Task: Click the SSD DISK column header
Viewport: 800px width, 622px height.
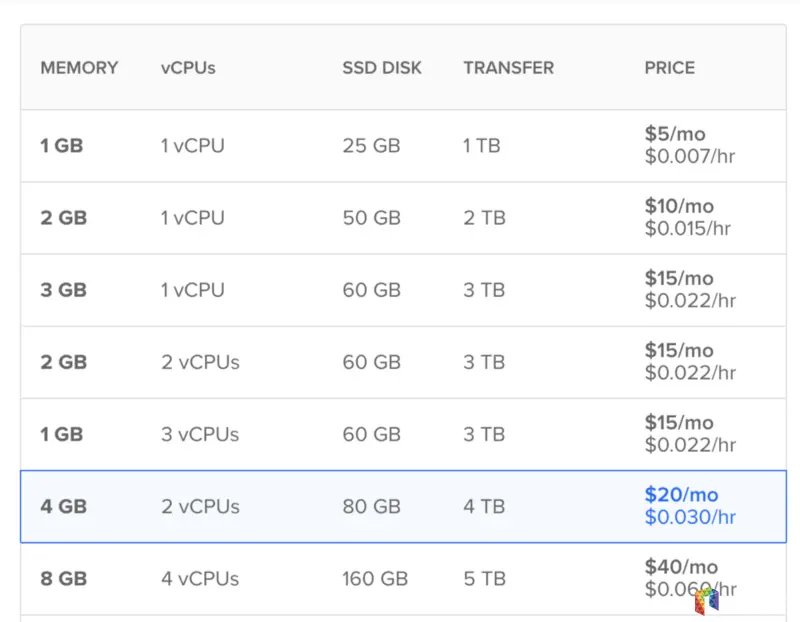Action: 382,68
